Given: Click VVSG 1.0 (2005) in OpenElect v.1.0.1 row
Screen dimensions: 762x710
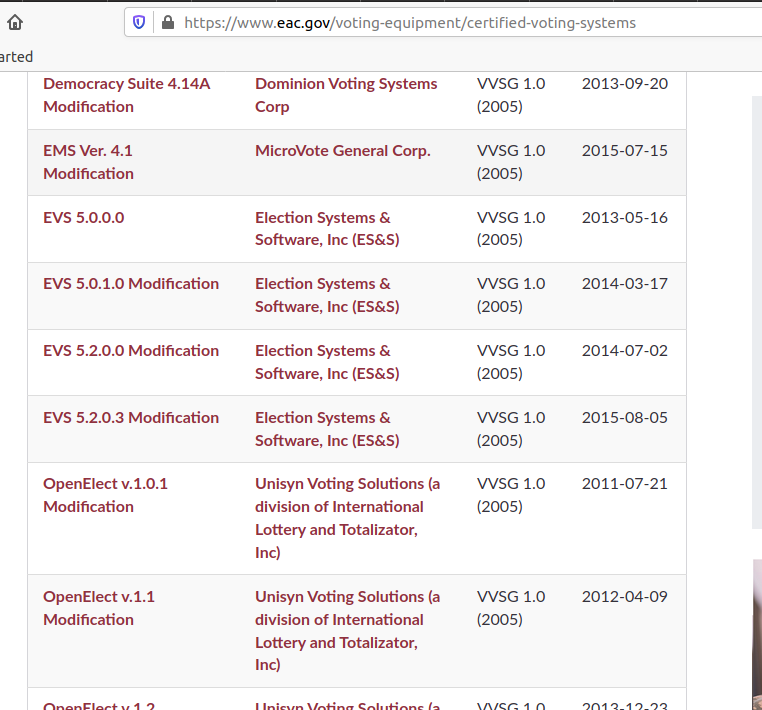Looking at the screenshot, I should [511, 495].
